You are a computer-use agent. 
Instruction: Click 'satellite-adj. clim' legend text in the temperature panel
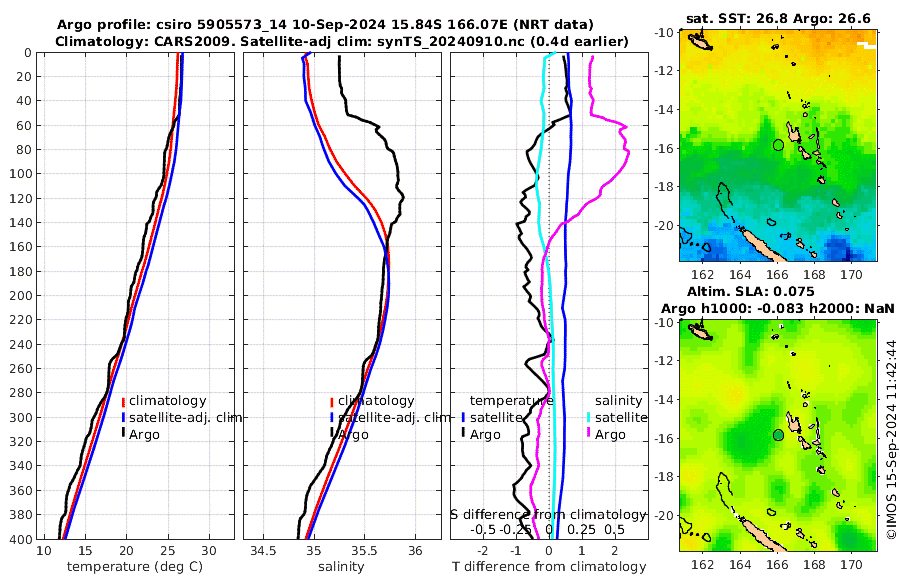coord(185,417)
